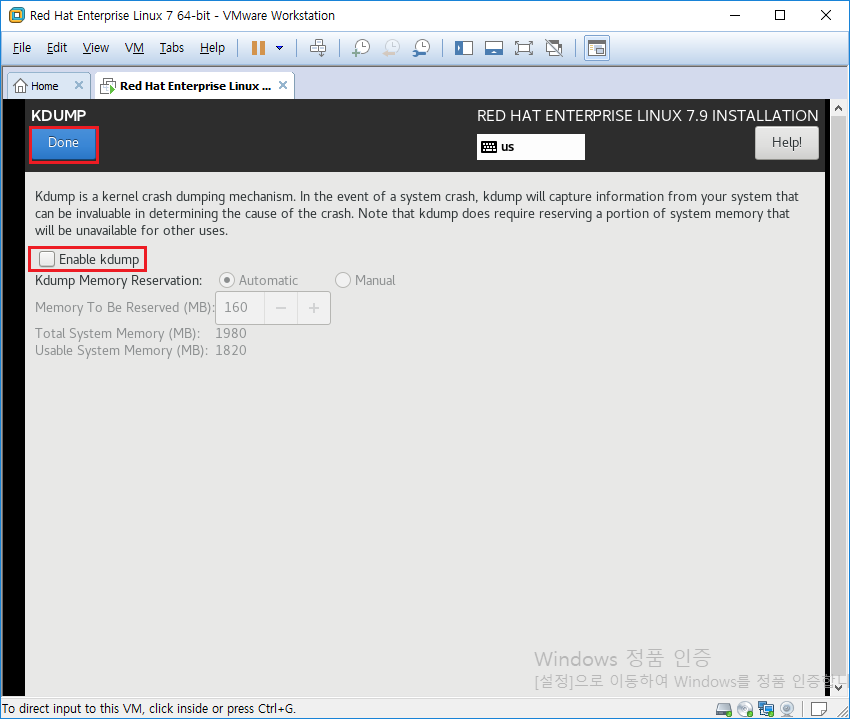Open the Help menu
The image size is (850, 719).
point(212,48)
